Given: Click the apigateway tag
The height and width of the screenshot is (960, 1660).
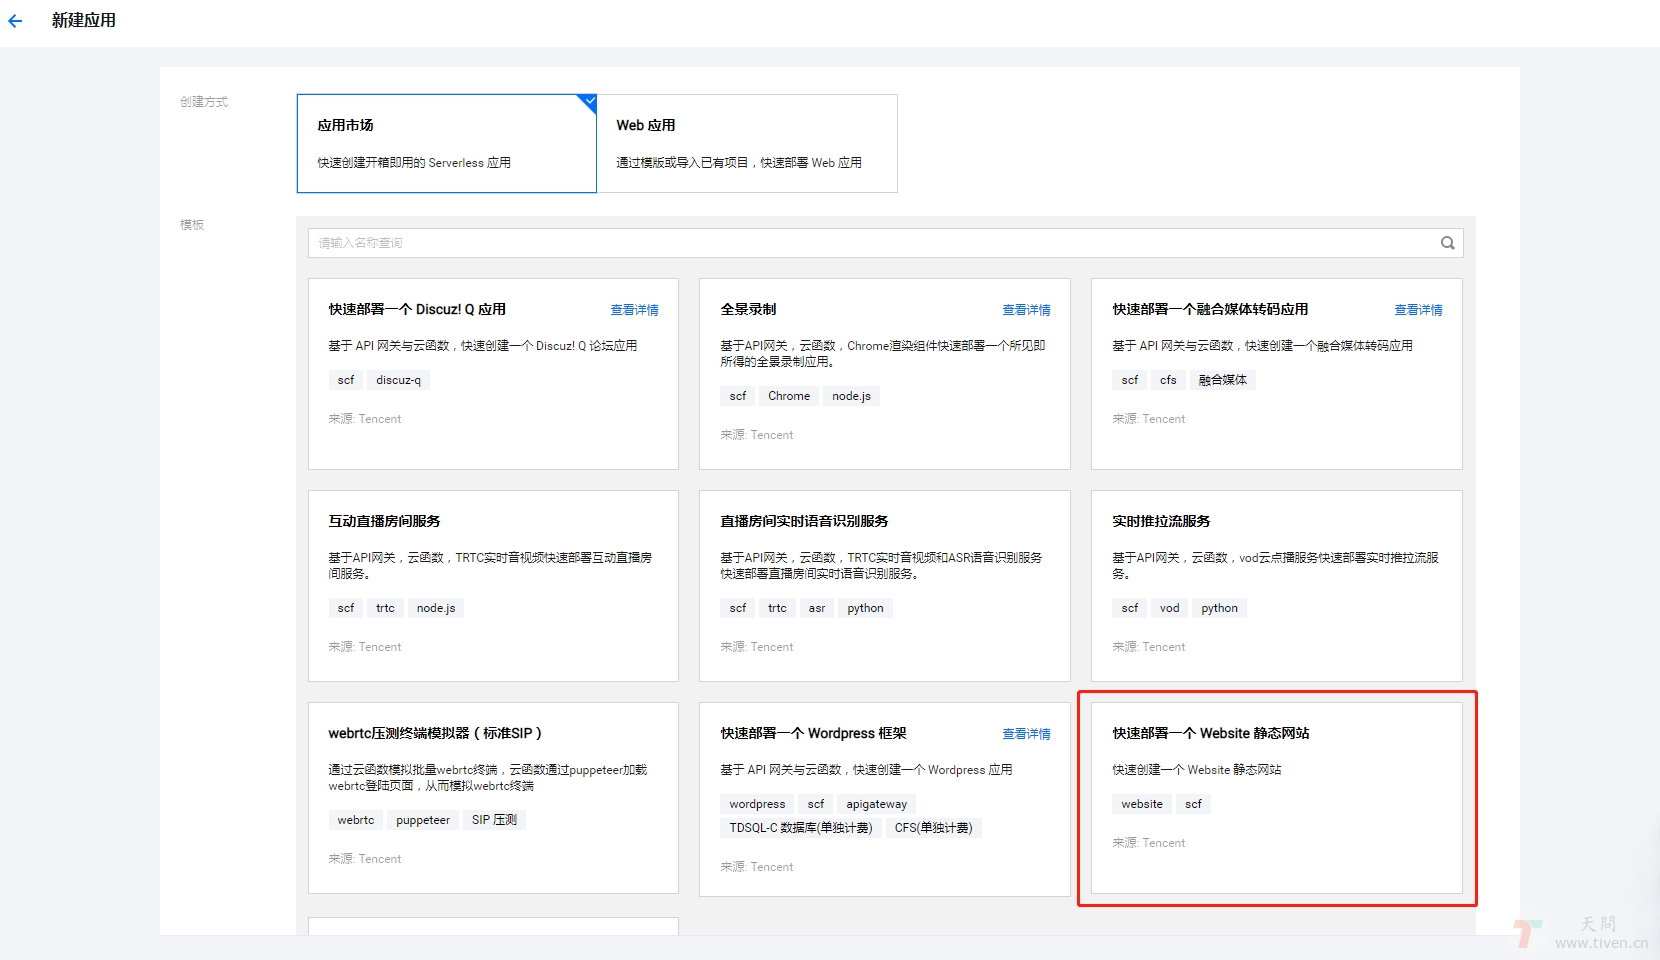Looking at the screenshot, I should tap(877, 804).
